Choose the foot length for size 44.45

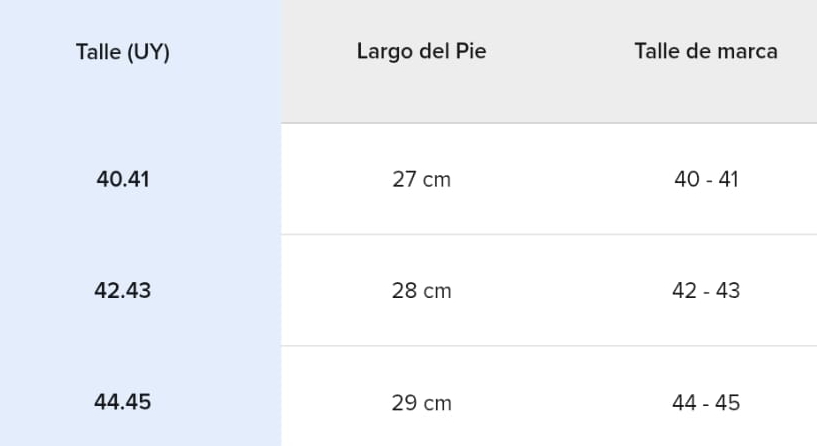421,403
